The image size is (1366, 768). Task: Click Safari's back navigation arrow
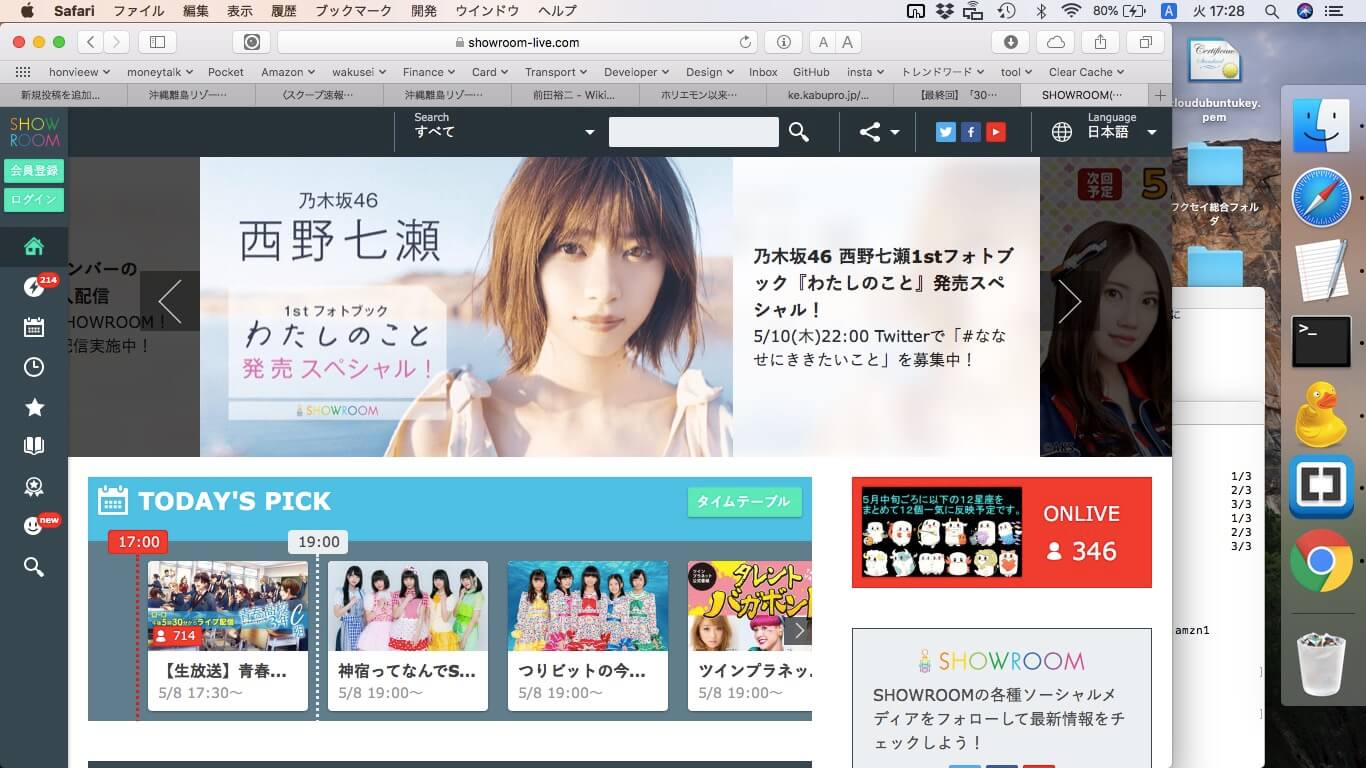[x=91, y=42]
